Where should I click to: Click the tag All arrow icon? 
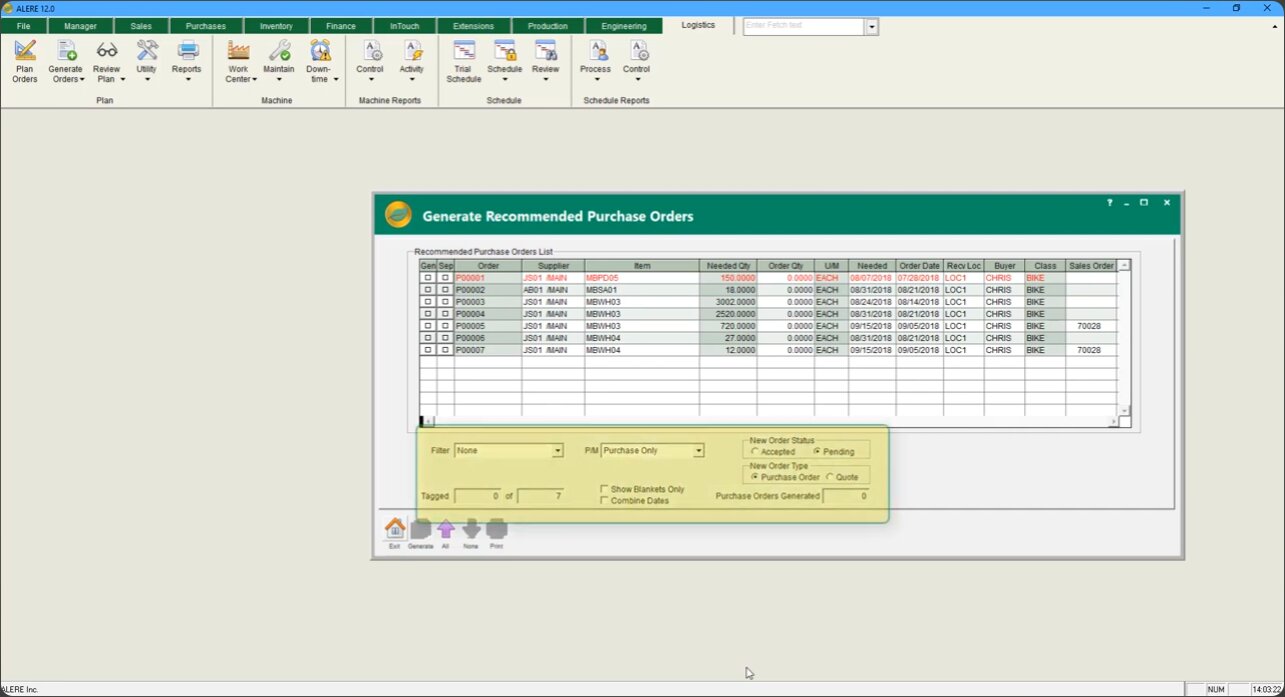coord(445,529)
